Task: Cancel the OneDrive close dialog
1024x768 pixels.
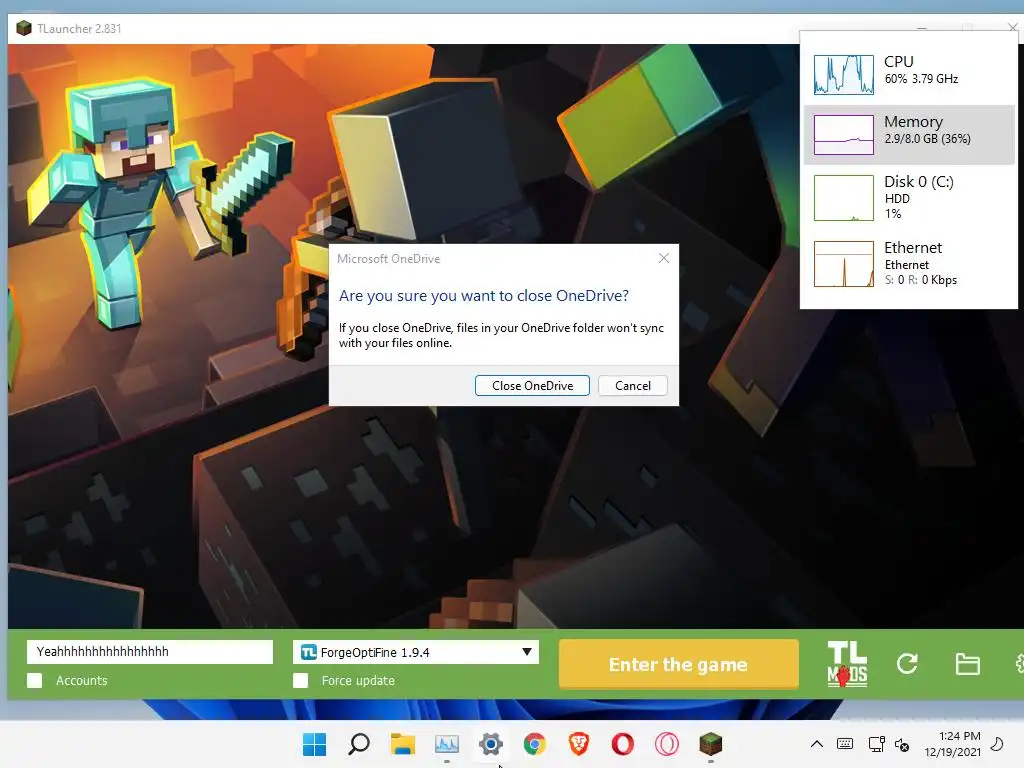Action: tap(633, 385)
